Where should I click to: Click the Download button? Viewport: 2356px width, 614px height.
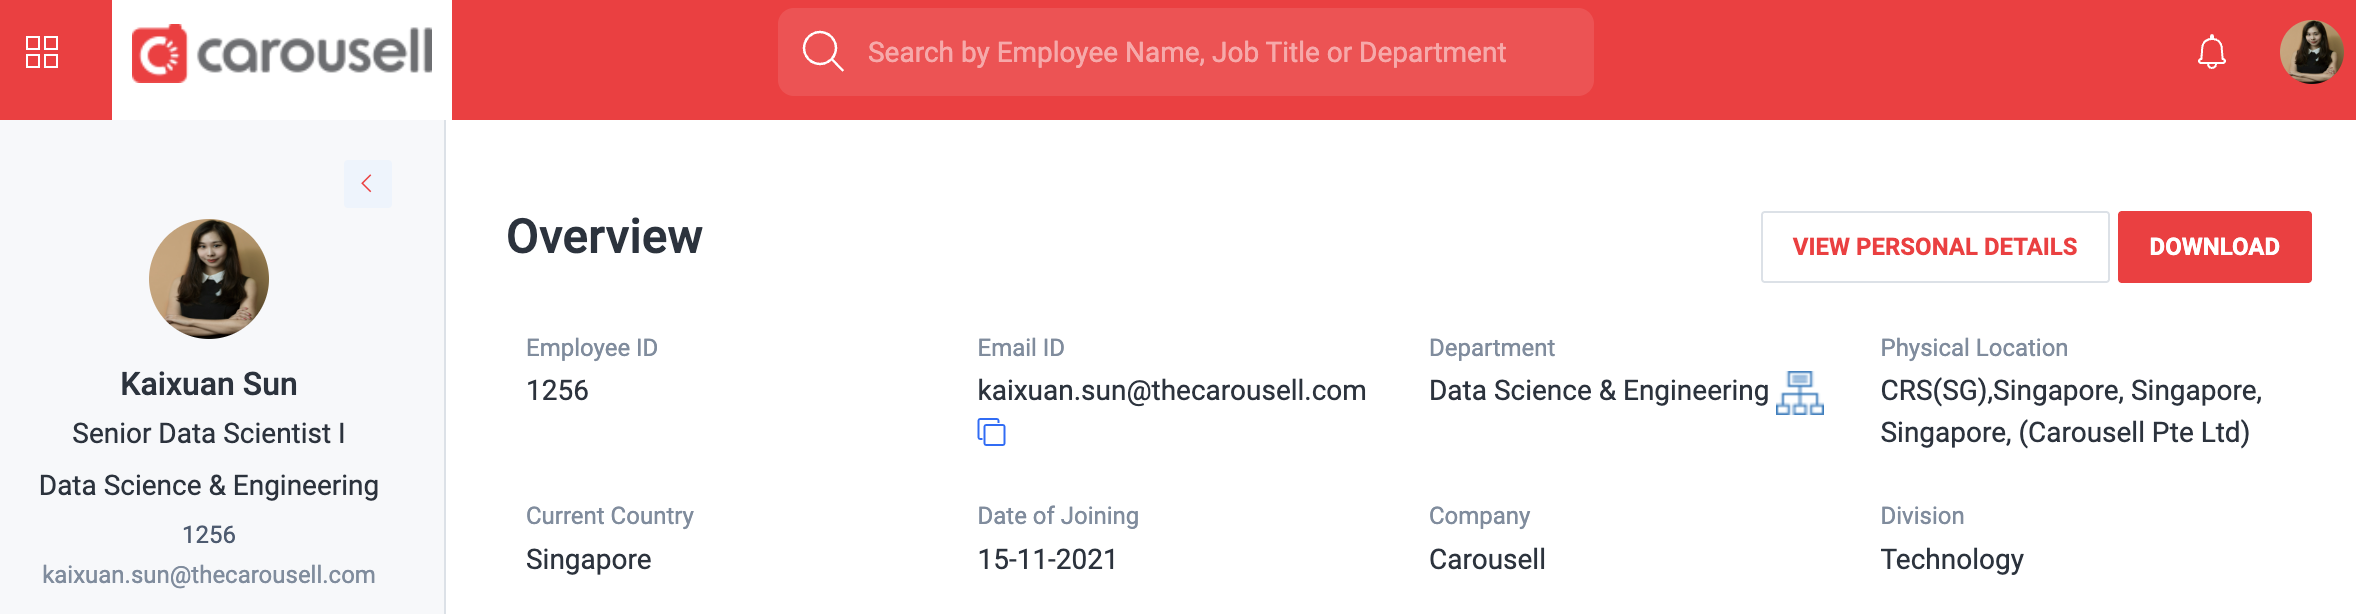pyautogui.click(x=2214, y=247)
